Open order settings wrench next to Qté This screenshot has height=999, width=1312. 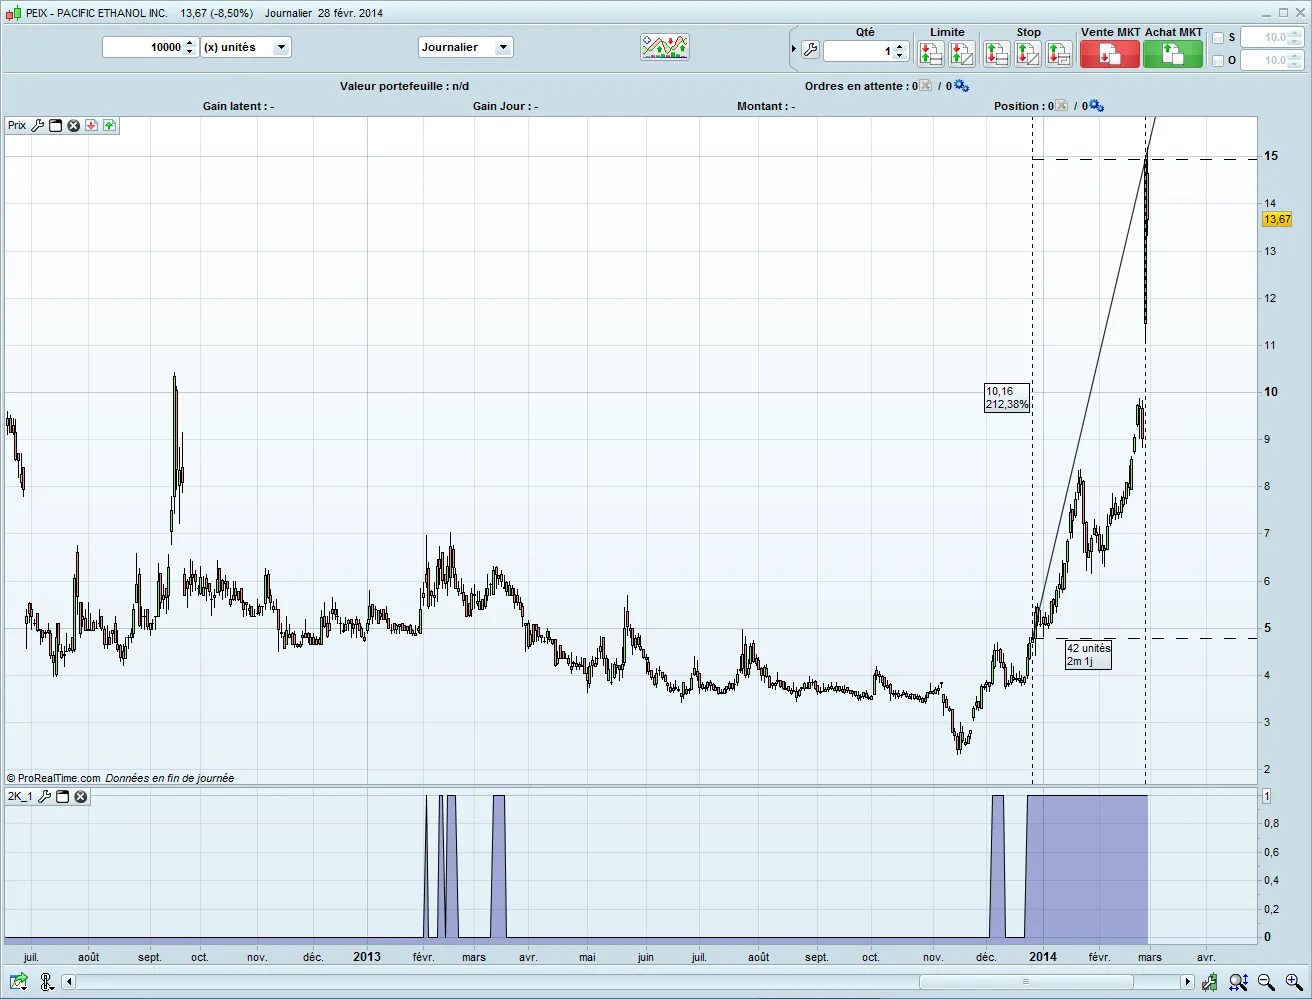point(810,50)
